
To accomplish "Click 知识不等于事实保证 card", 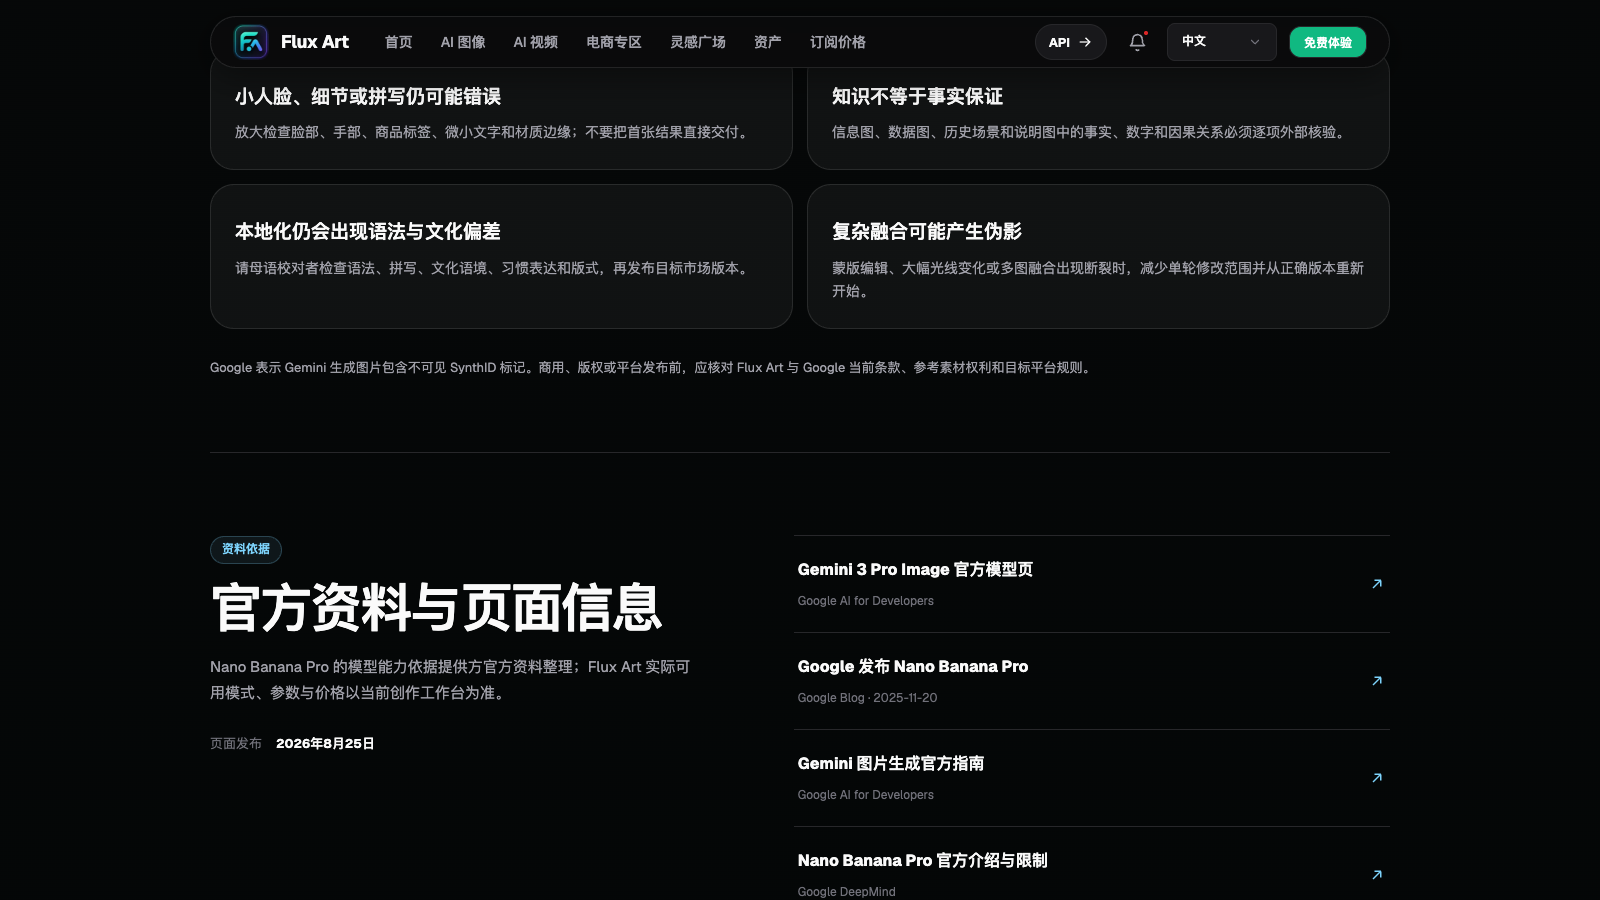I will [1098, 112].
